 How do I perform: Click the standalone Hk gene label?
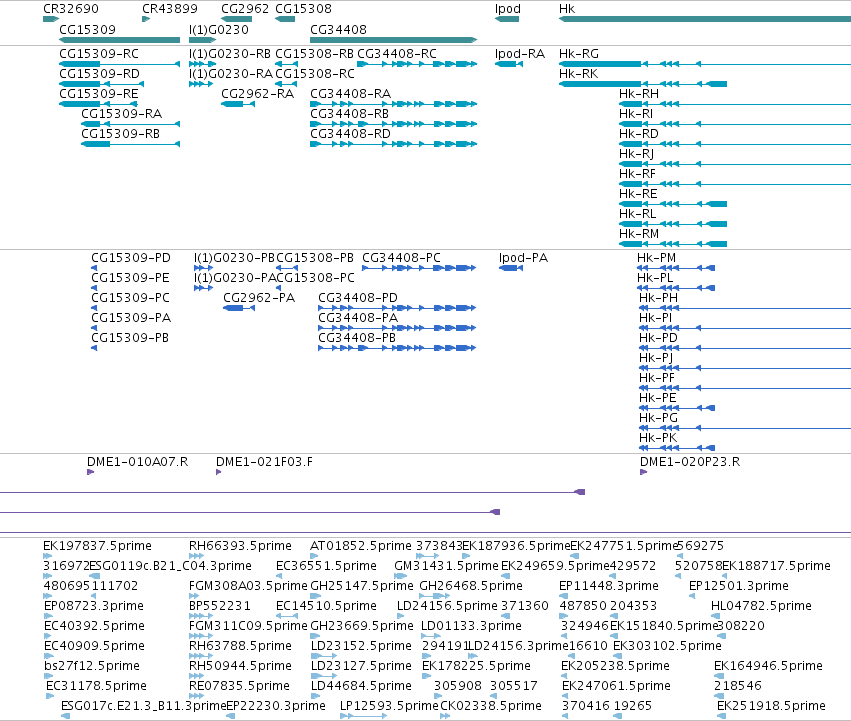pyautogui.click(x=567, y=9)
